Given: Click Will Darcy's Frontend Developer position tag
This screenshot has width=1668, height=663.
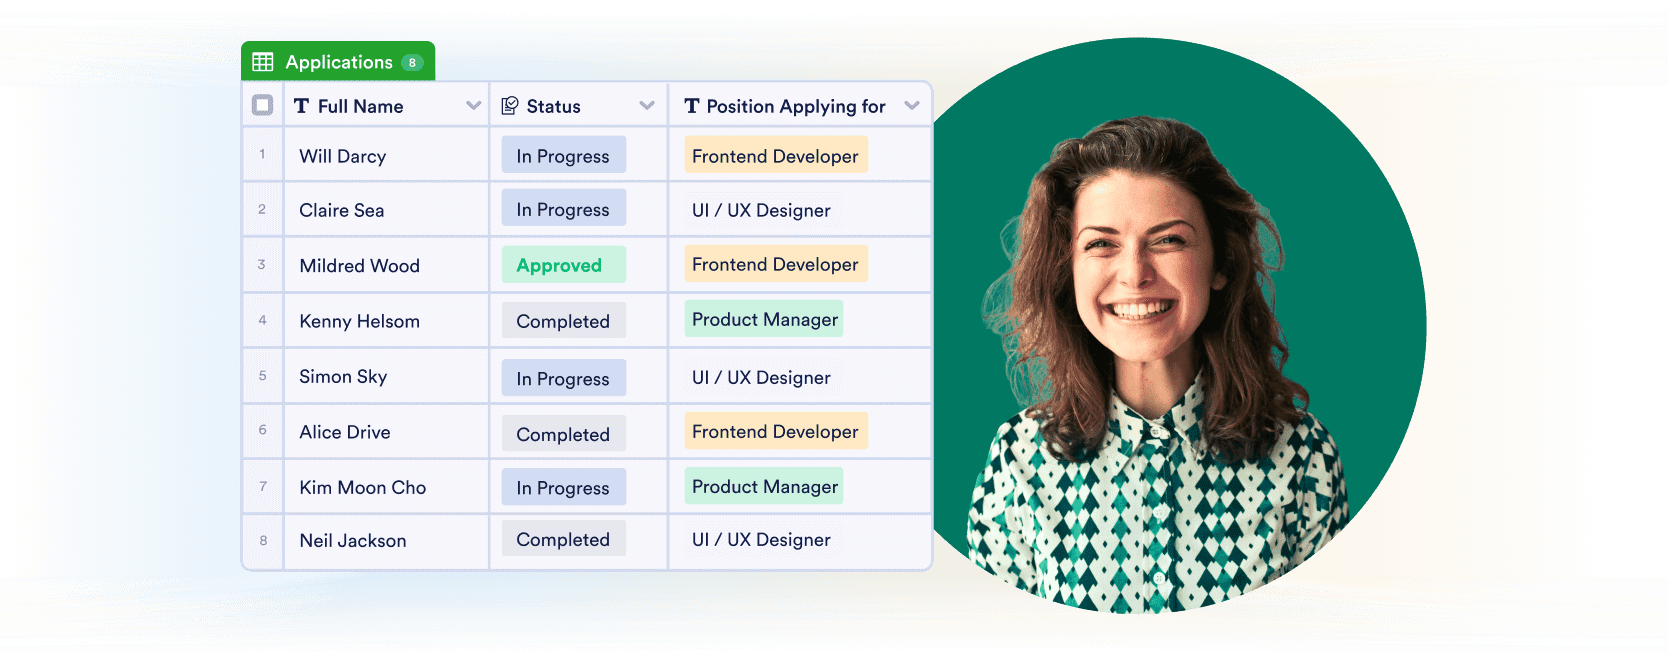Looking at the screenshot, I should pyautogui.click(x=776, y=155).
